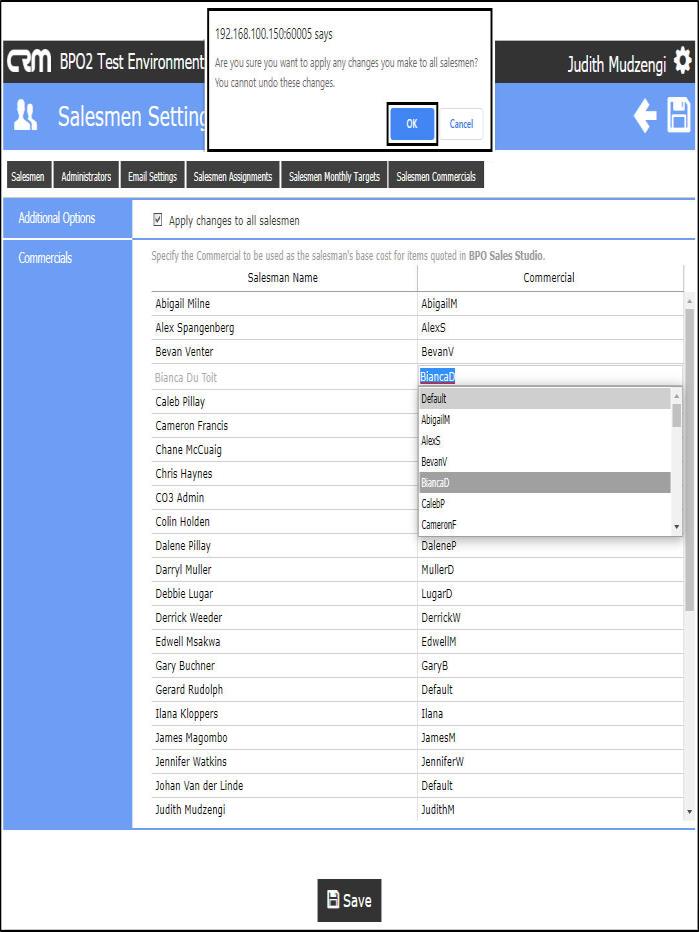This screenshot has width=699, height=932.
Task: Cancel the confirmation dialog
Action: click(461, 124)
